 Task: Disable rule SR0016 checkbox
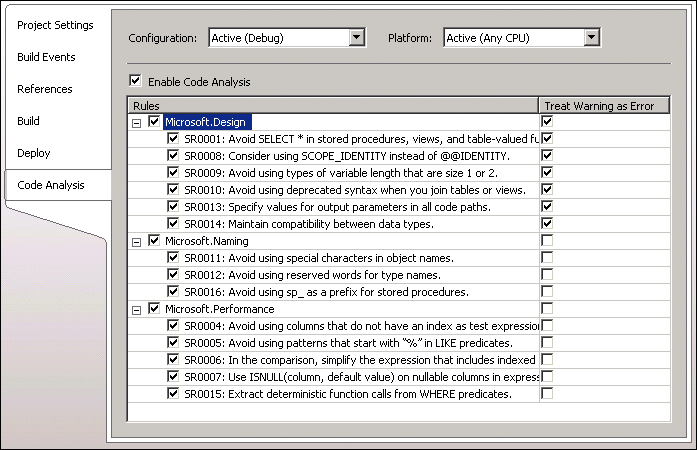(173, 291)
